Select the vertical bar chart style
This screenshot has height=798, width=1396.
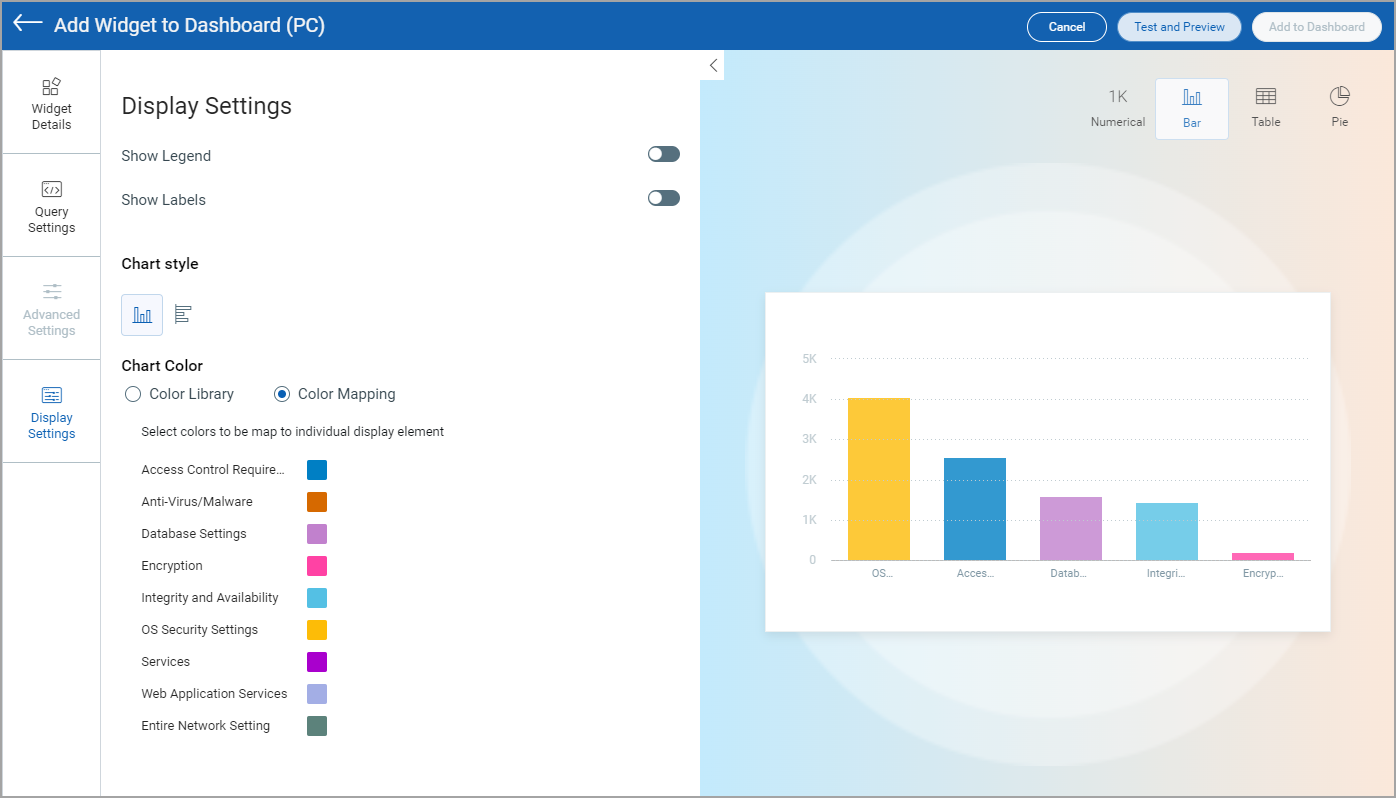click(x=142, y=315)
